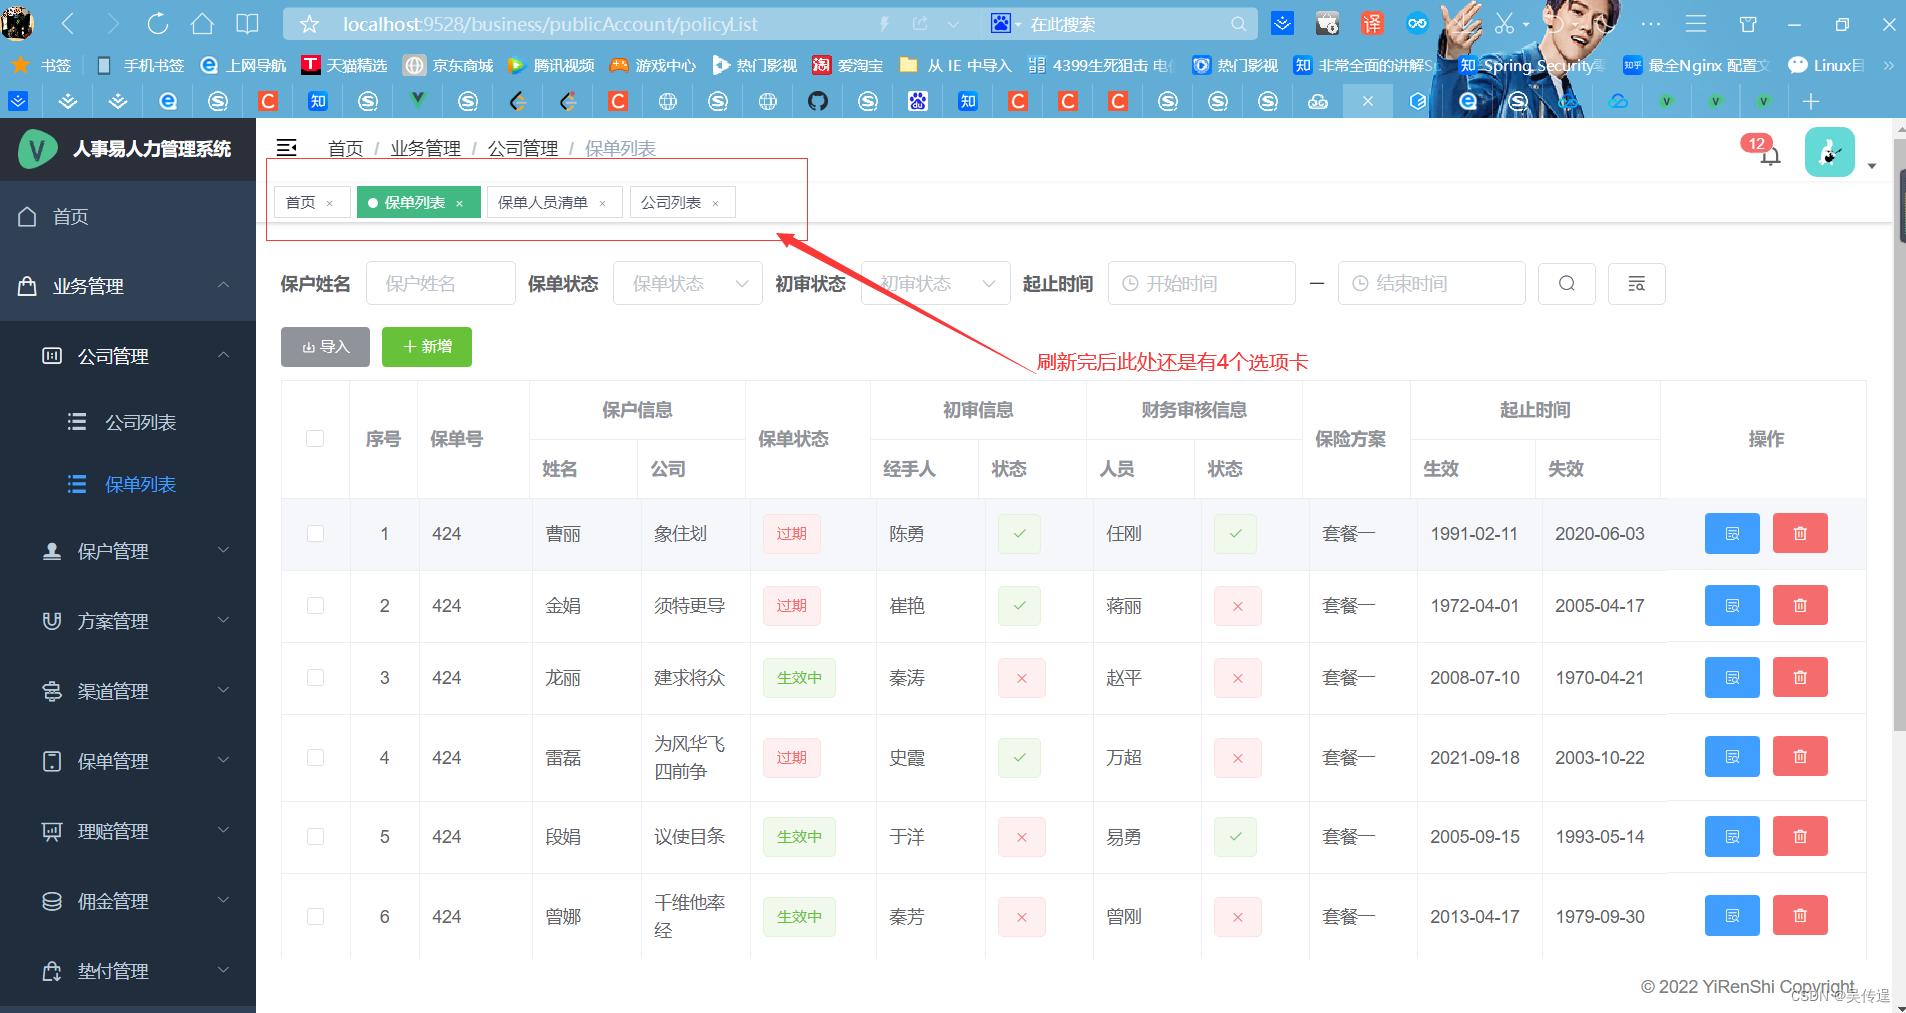Open the 保单状态 dropdown
Viewport: 1906px width, 1013px height.
[x=687, y=283]
